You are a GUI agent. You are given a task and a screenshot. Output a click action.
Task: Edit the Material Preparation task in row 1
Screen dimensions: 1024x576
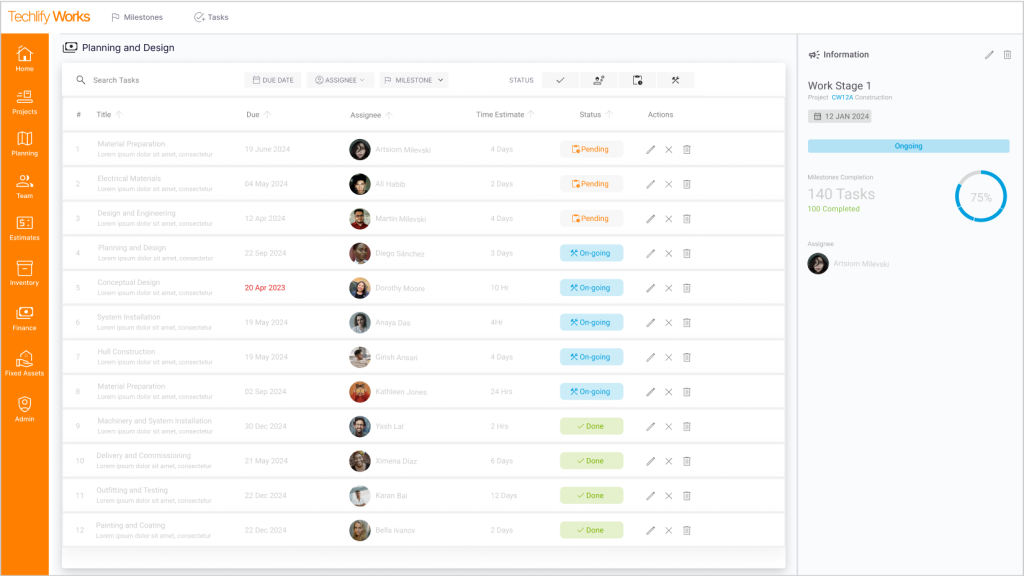pyautogui.click(x=651, y=150)
